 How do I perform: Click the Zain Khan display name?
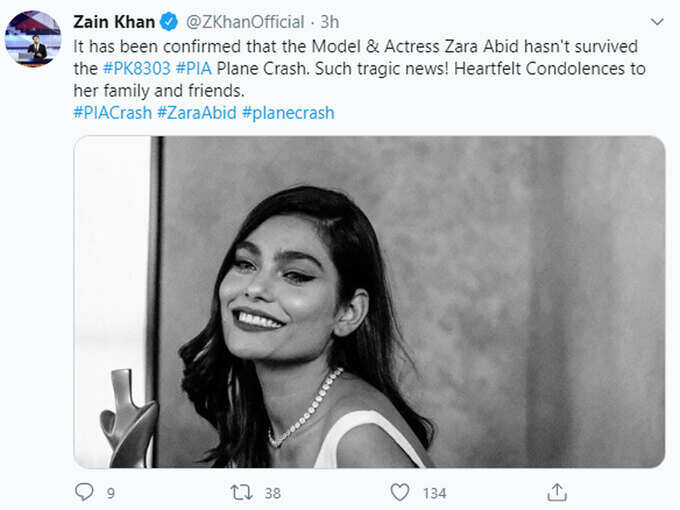click(114, 22)
